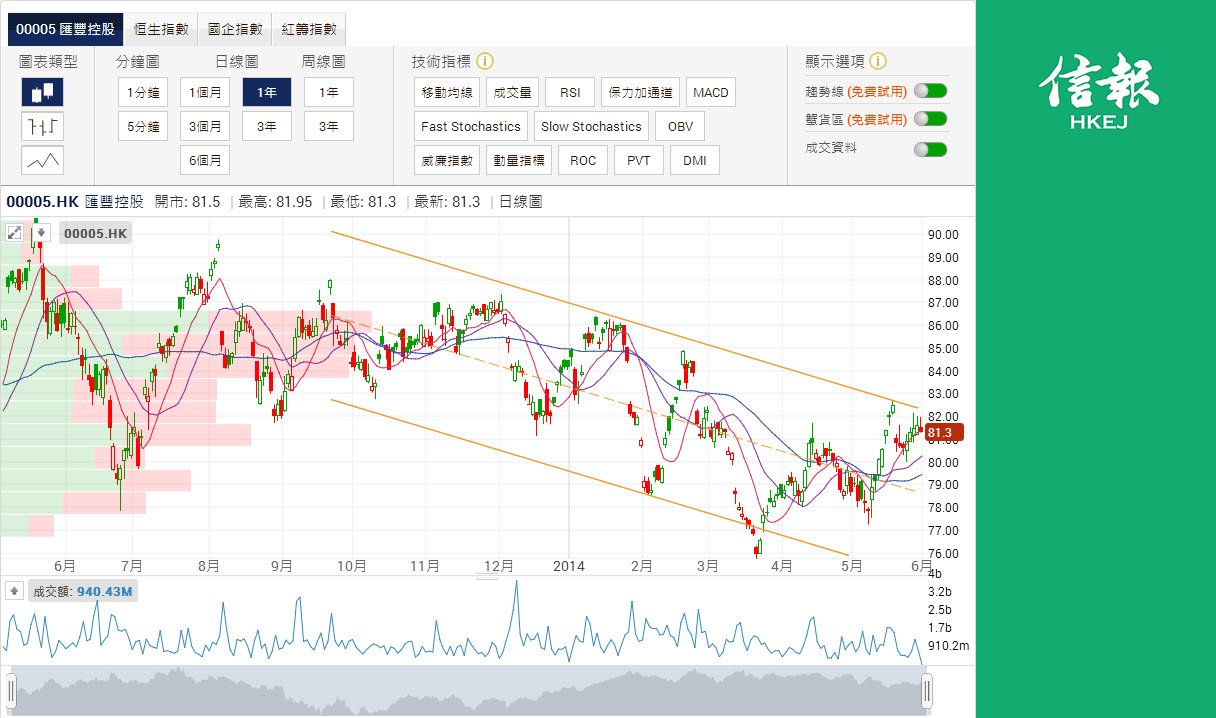1216x718 pixels.
Task: Add the MACD indicator
Action: tap(711, 93)
